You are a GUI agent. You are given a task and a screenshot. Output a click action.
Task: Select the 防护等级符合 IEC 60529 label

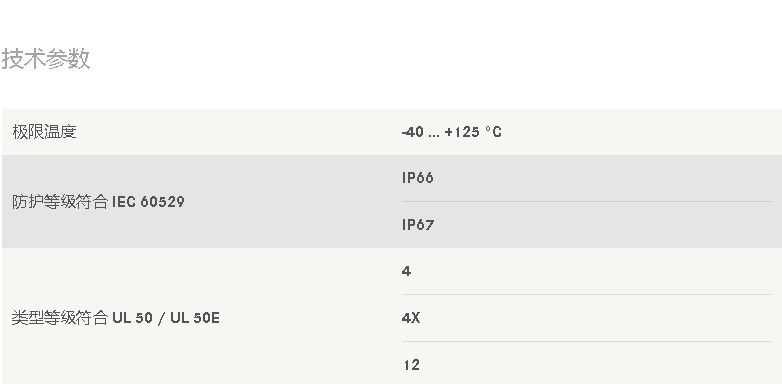click(x=98, y=202)
